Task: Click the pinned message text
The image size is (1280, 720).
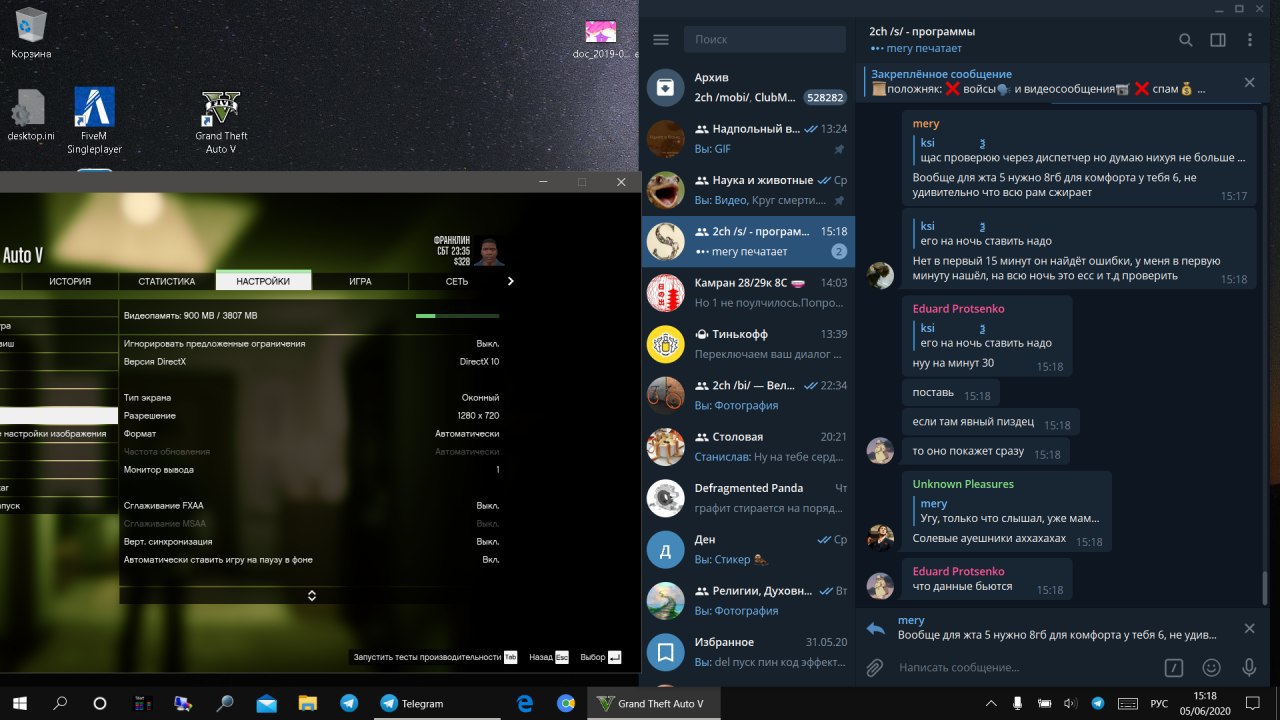Action: 1038,89
